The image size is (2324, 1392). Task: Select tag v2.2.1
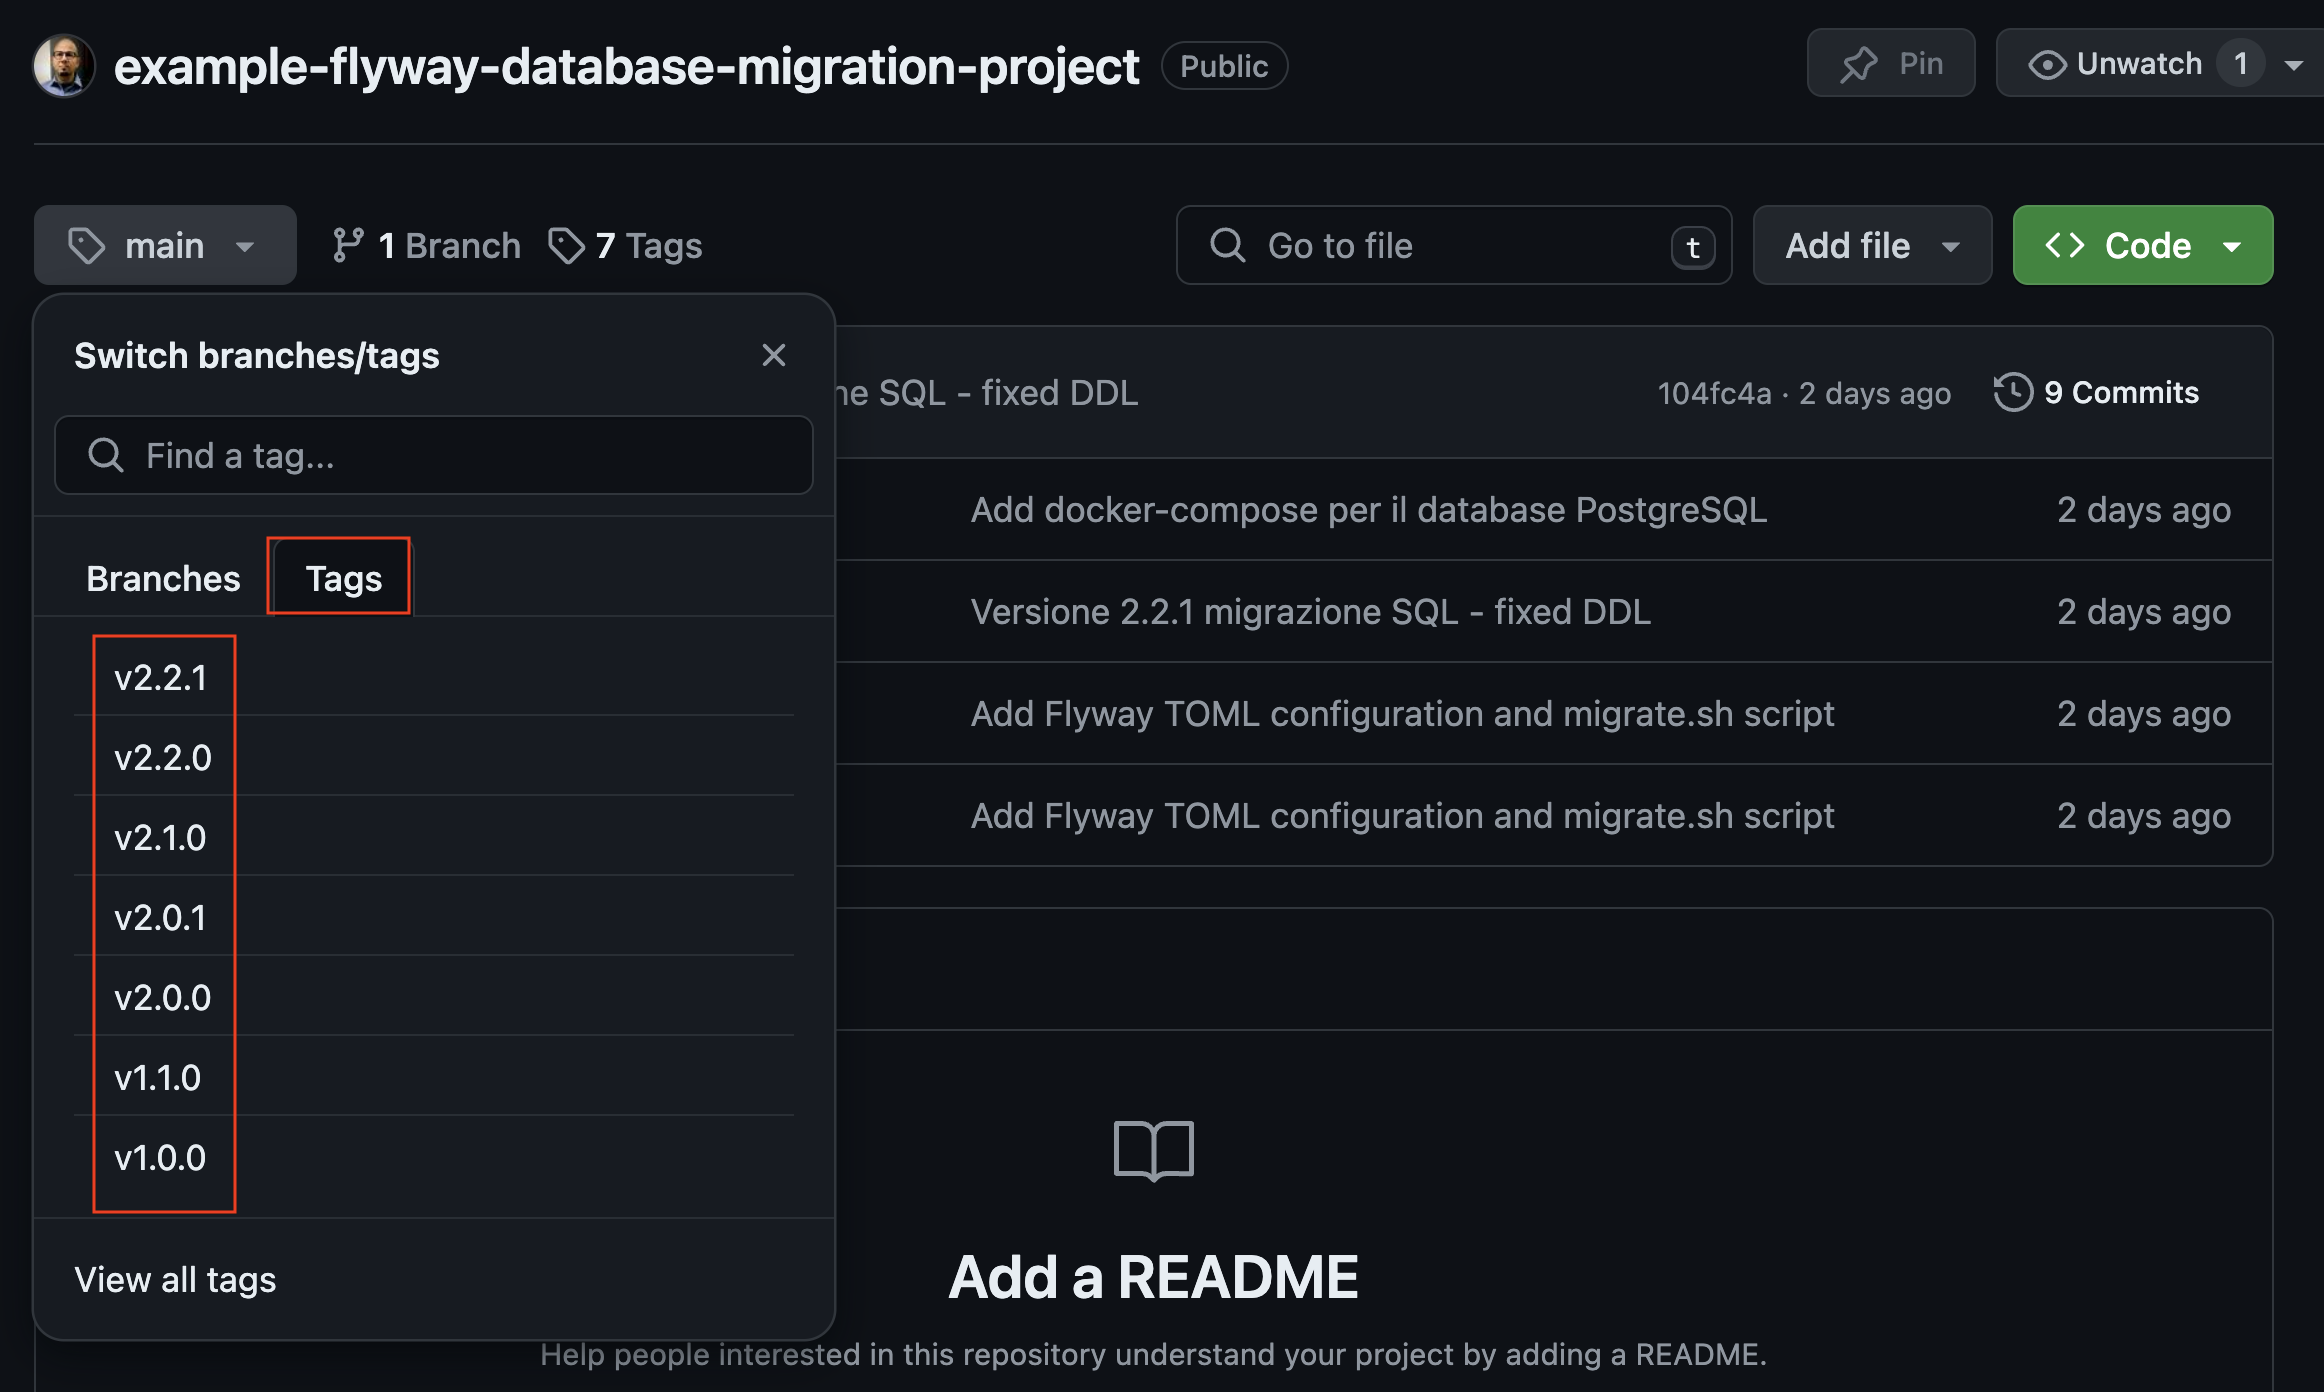433,676
